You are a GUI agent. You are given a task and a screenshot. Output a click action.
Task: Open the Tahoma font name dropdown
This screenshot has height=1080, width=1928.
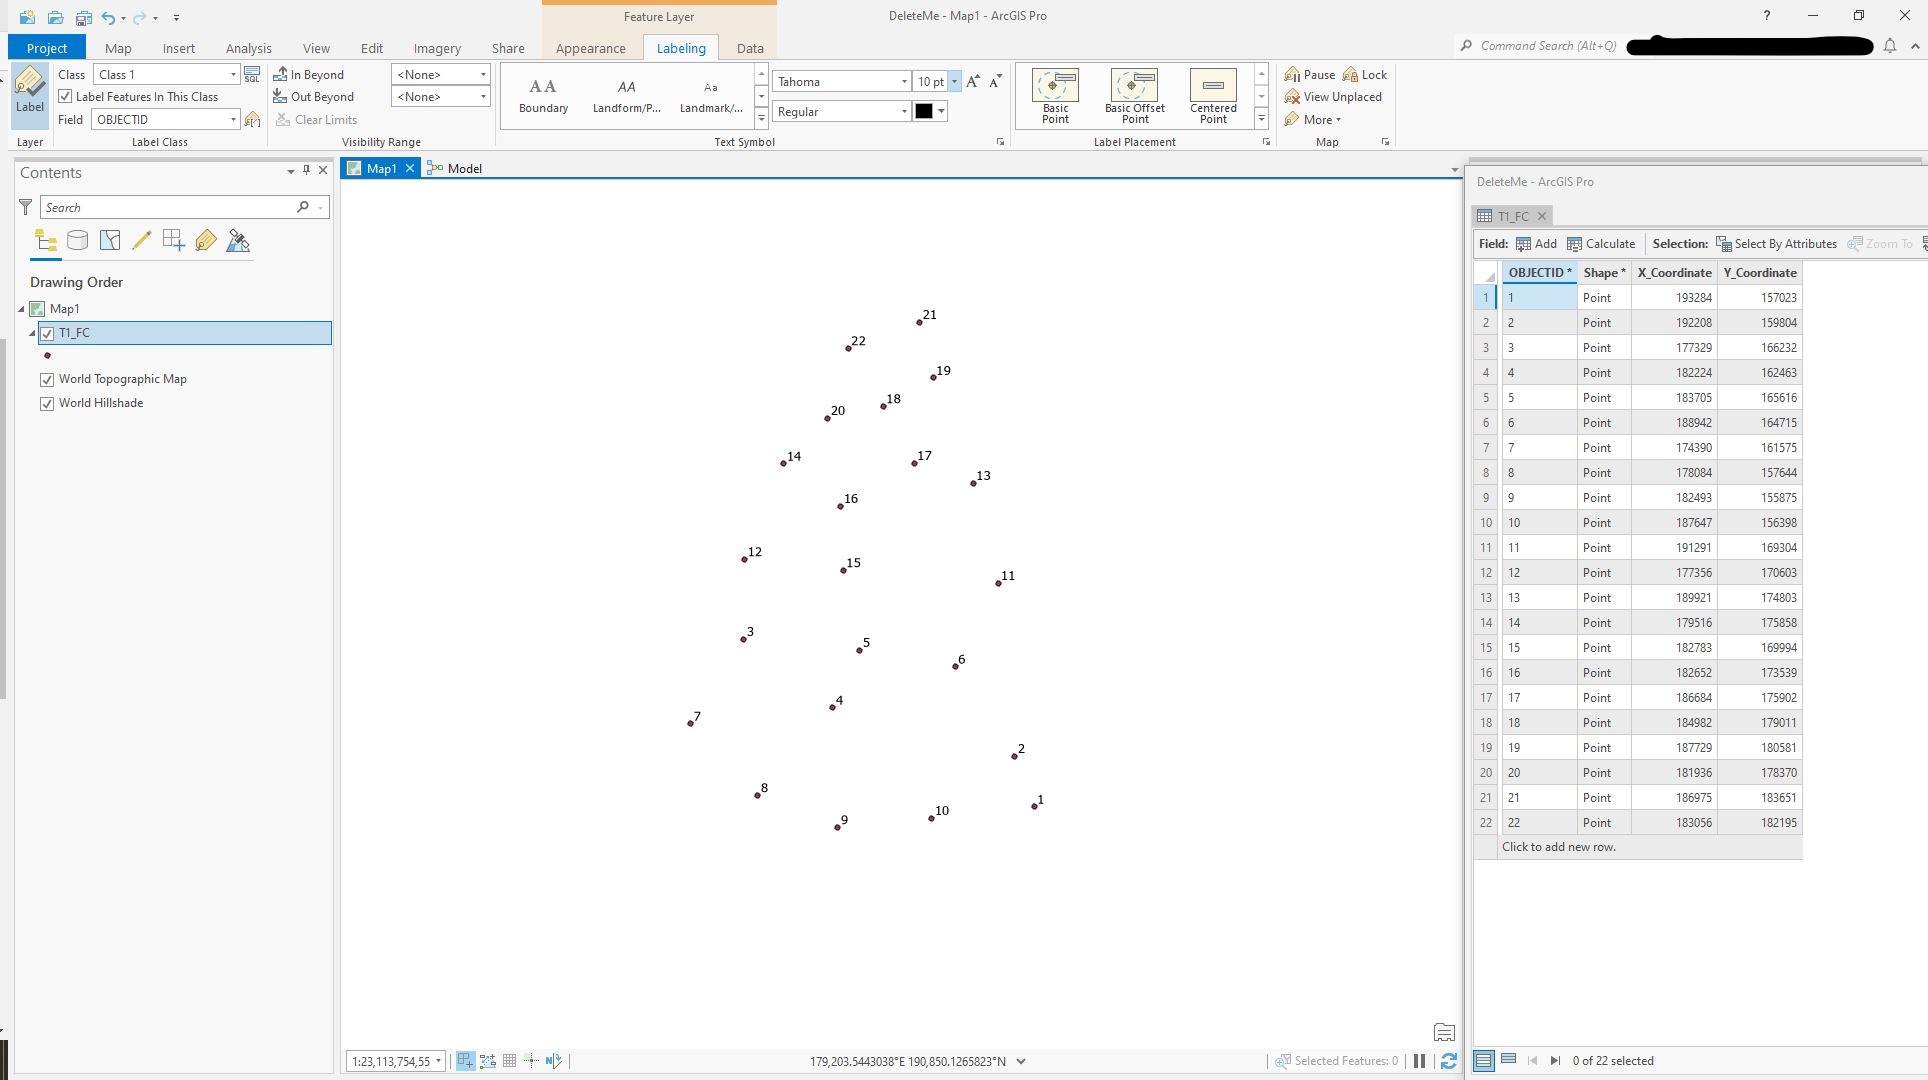click(x=904, y=82)
